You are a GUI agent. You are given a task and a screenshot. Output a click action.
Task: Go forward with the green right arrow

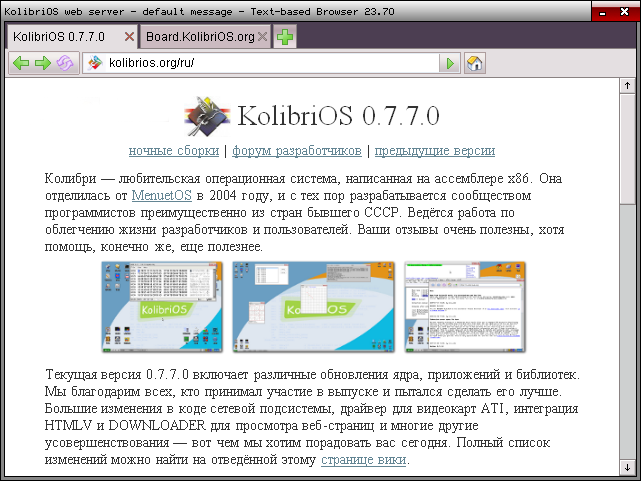point(43,63)
